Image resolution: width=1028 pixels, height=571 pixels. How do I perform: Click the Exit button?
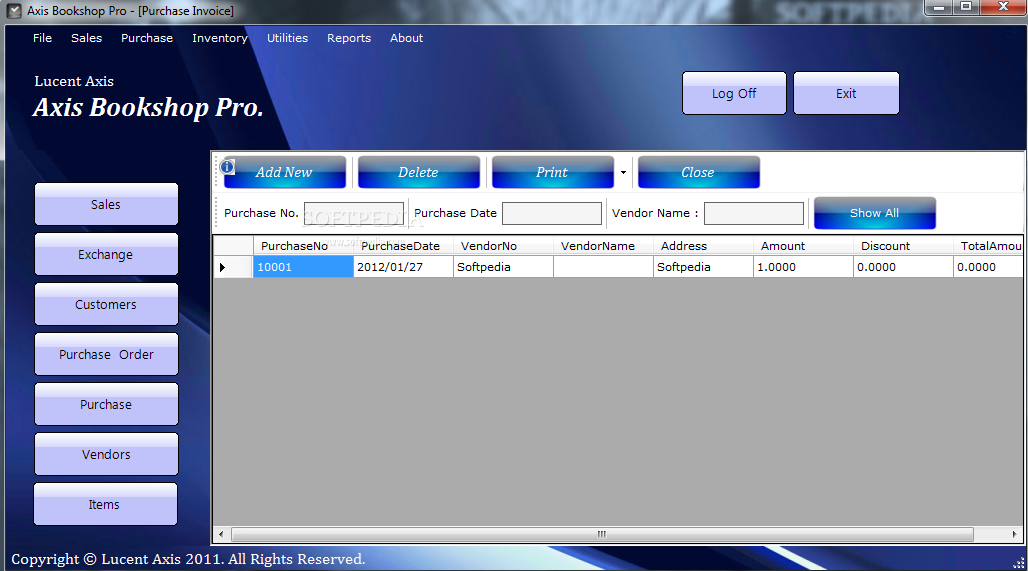(x=846, y=93)
